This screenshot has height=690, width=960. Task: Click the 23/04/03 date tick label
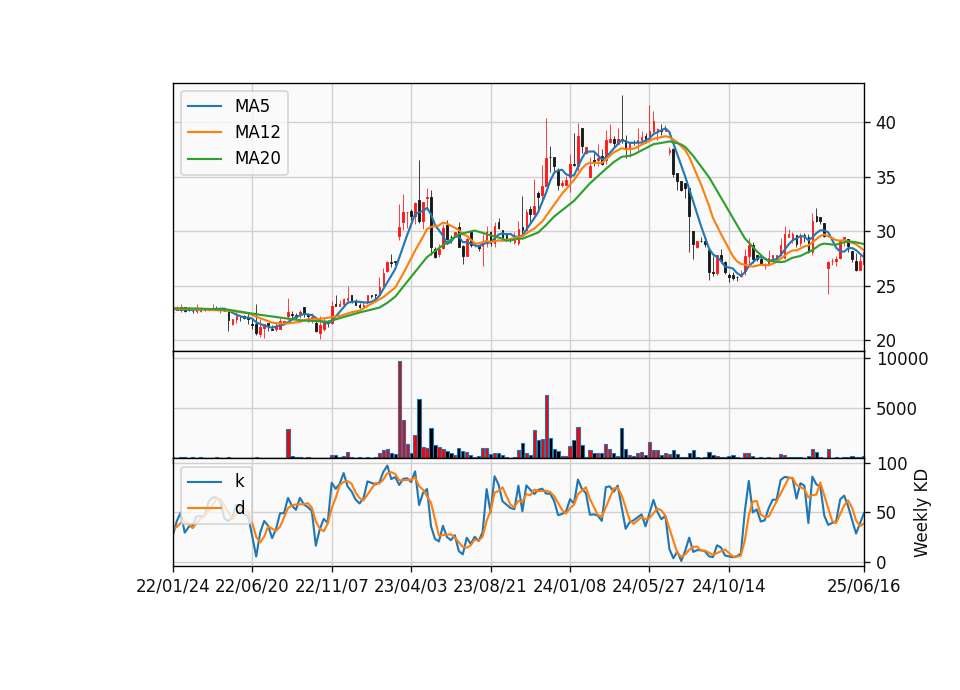point(411,586)
